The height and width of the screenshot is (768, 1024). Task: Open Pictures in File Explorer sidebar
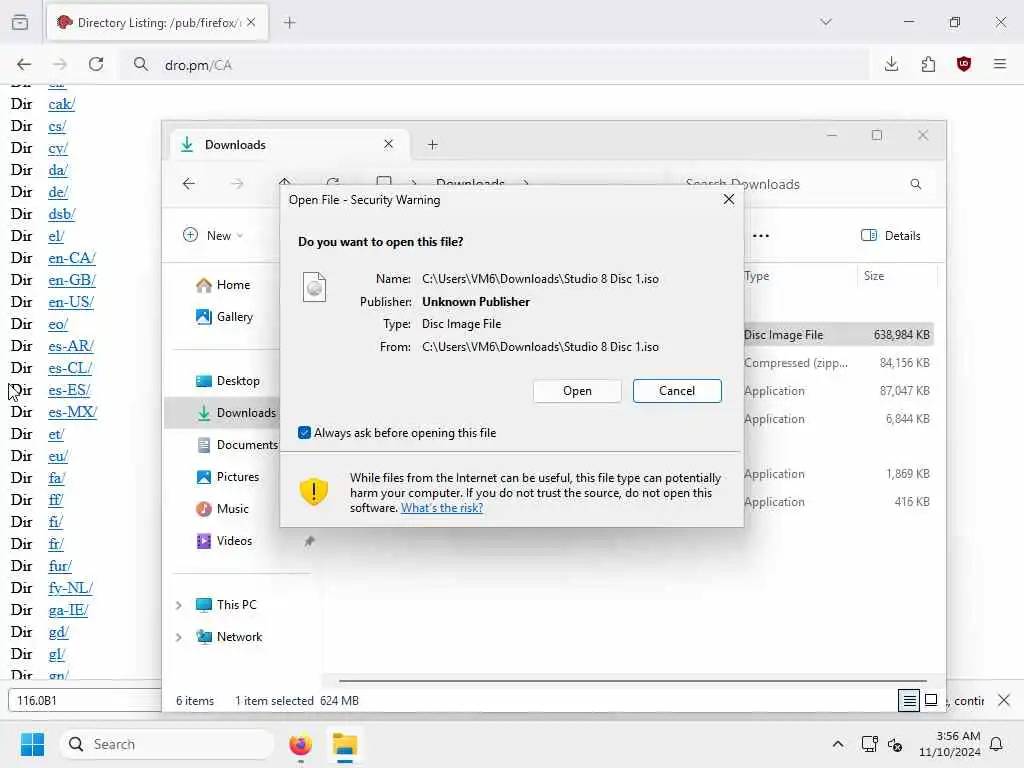click(x=227, y=477)
